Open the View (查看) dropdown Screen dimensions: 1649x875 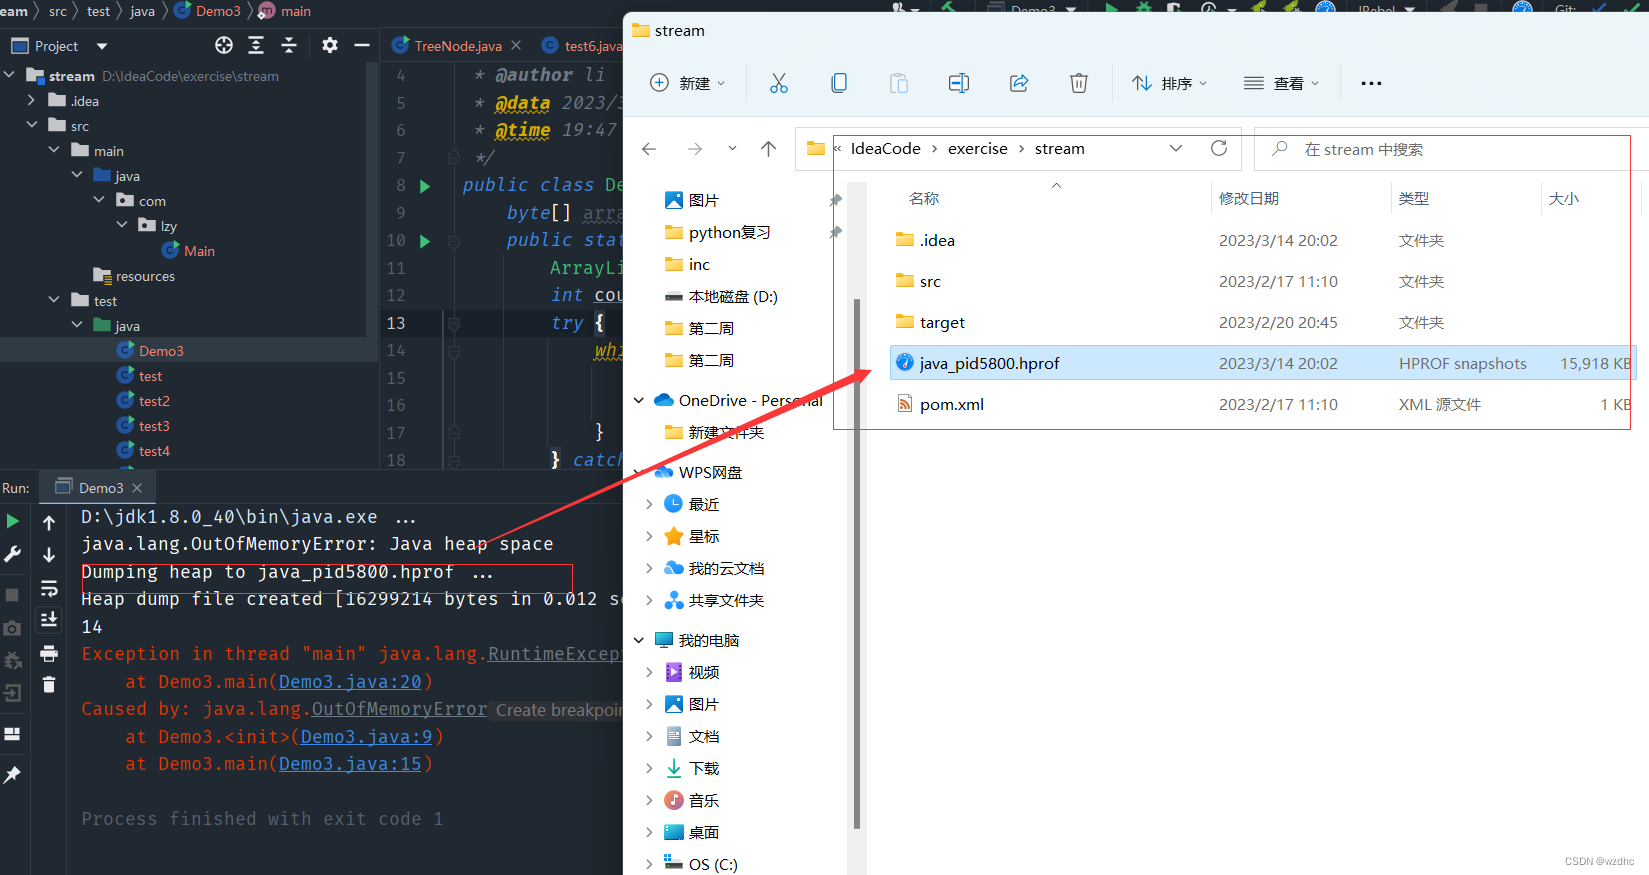click(x=1281, y=83)
